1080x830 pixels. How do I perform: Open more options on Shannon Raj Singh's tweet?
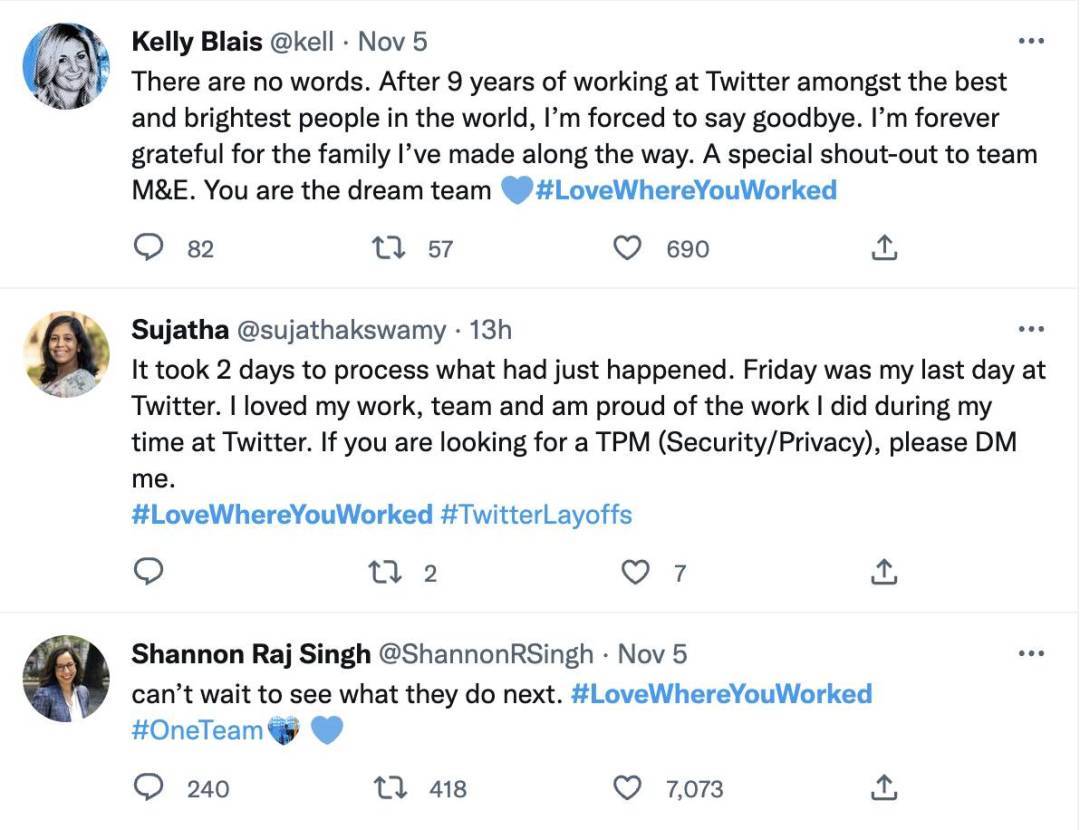point(1030,653)
